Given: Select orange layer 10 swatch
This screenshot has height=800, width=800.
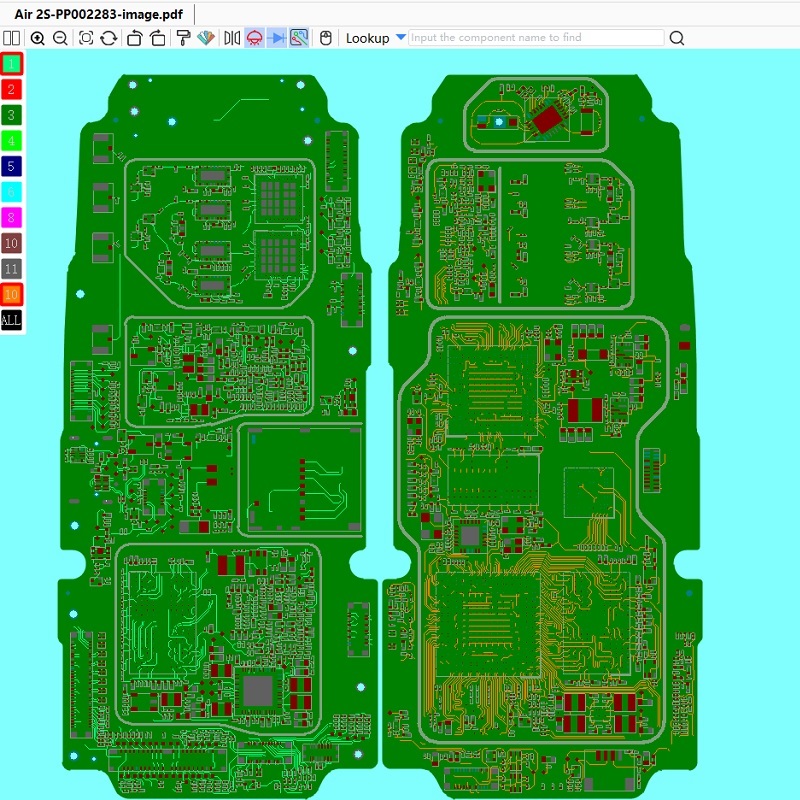Looking at the screenshot, I should (x=11, y=294).
